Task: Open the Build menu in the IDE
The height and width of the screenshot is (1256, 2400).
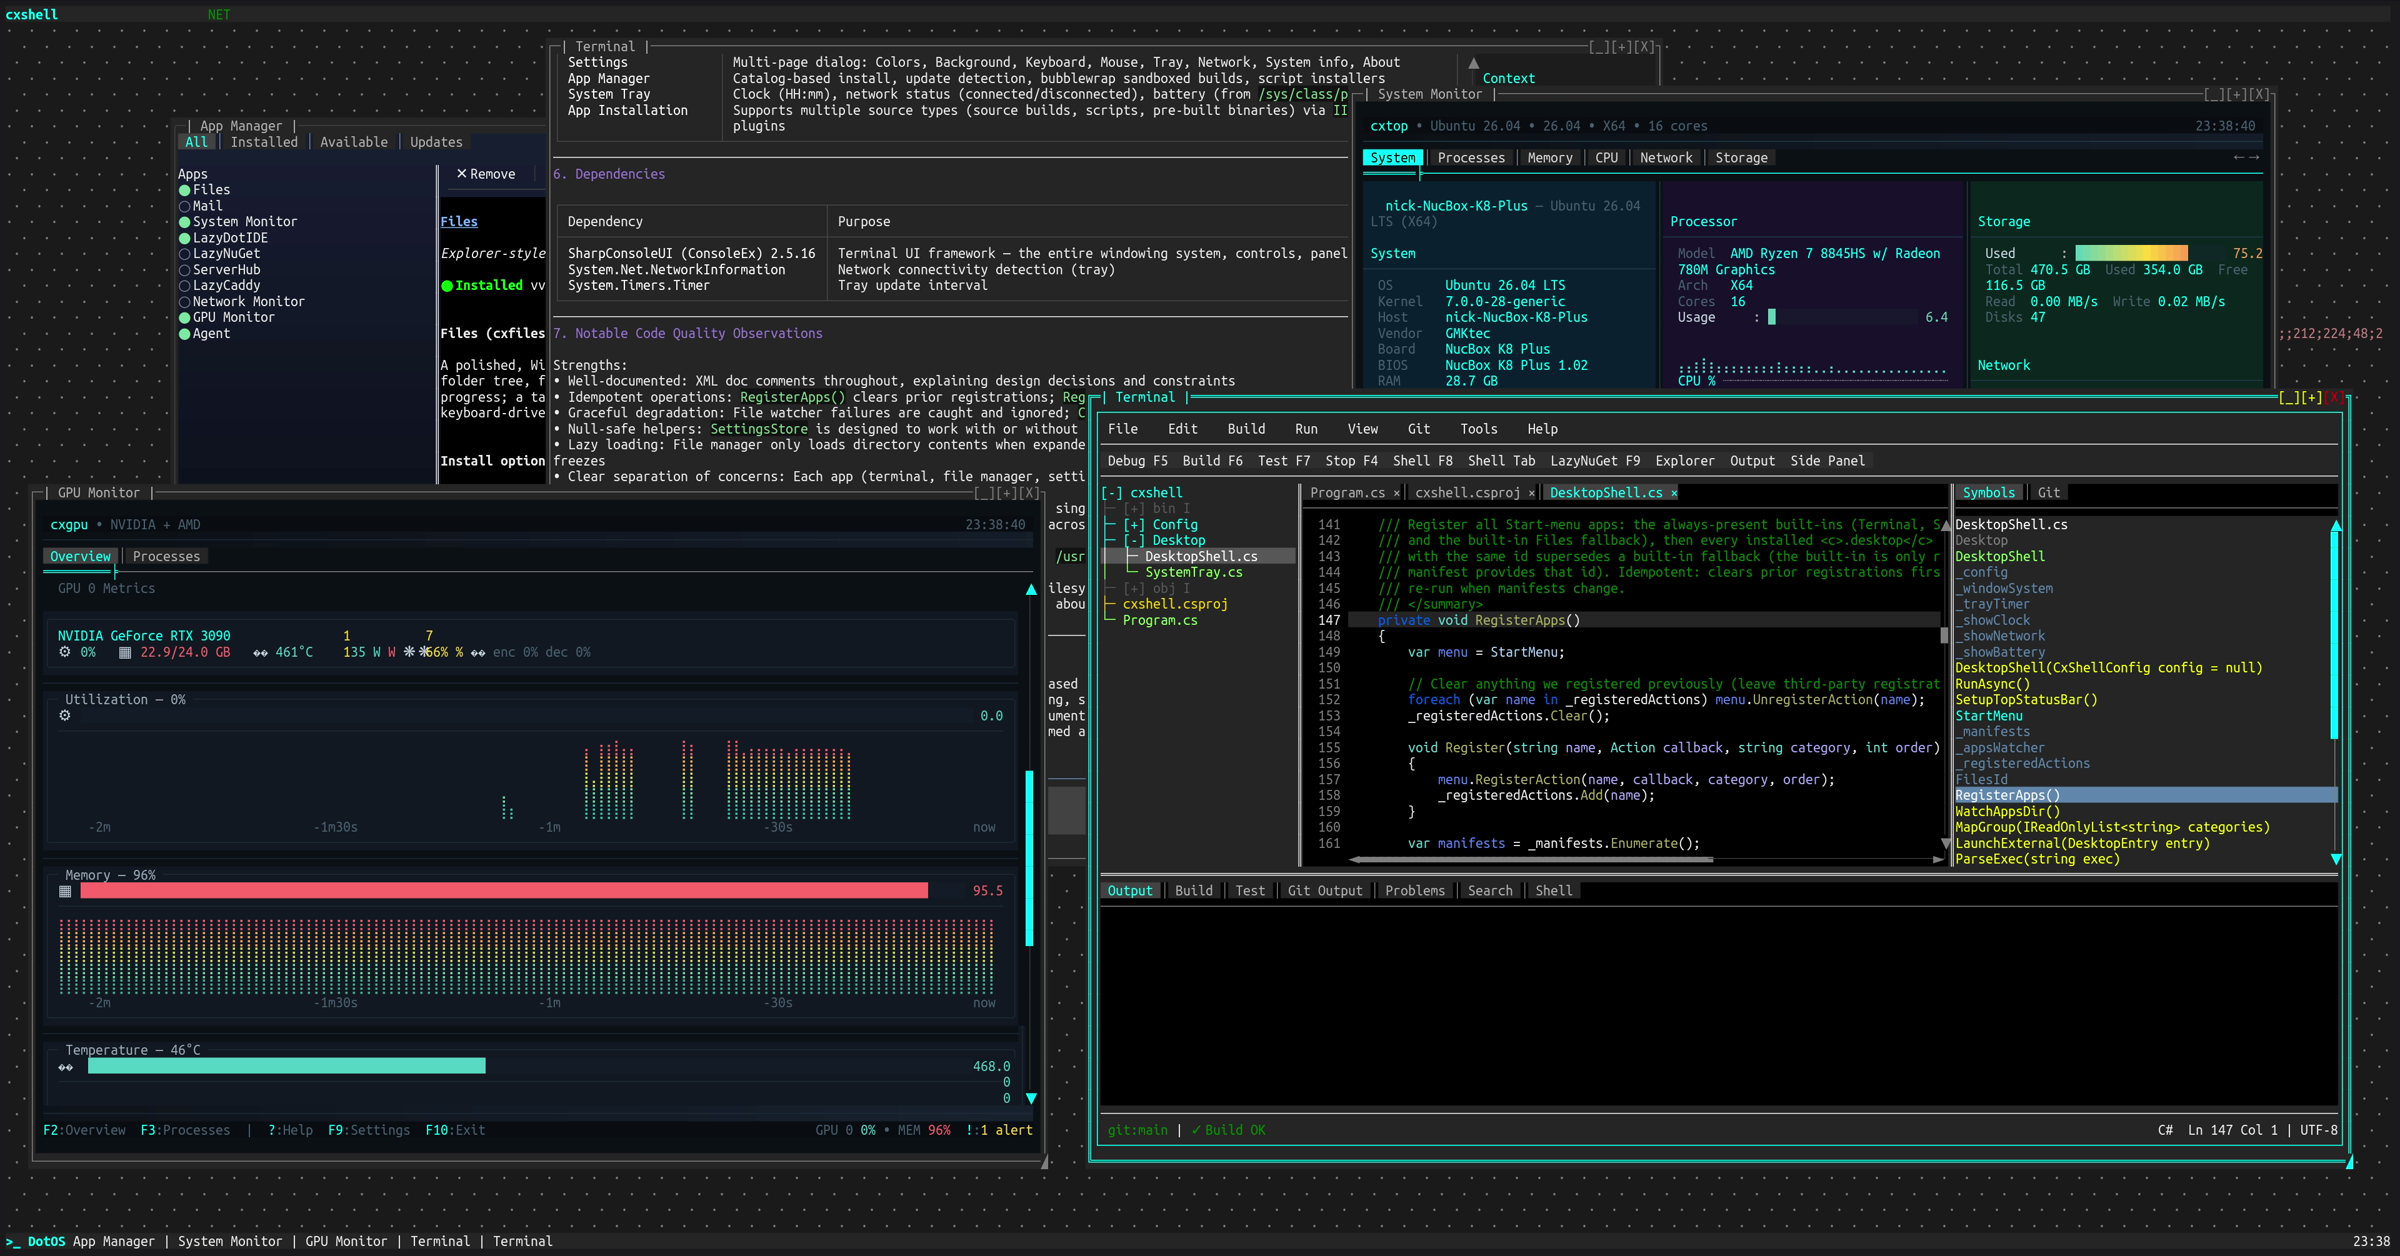Action: pyautogui.click(x=1246, y=429)
